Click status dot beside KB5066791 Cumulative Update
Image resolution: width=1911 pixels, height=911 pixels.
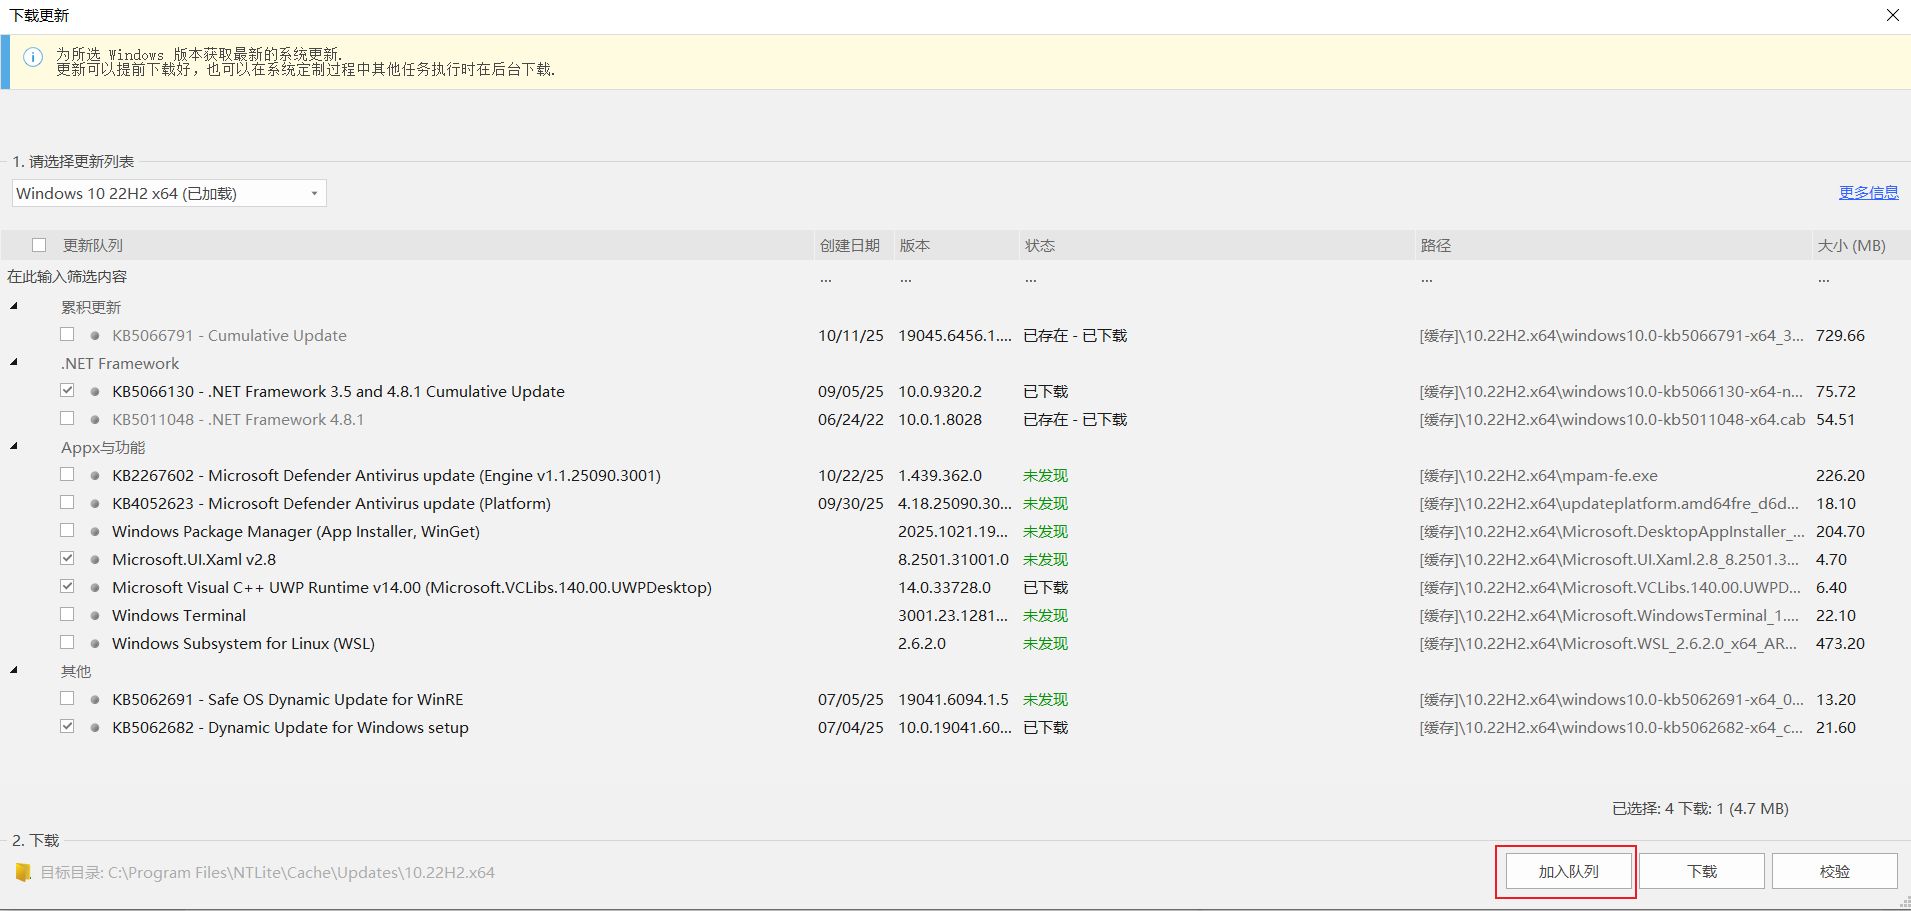(x=95, y=336)
